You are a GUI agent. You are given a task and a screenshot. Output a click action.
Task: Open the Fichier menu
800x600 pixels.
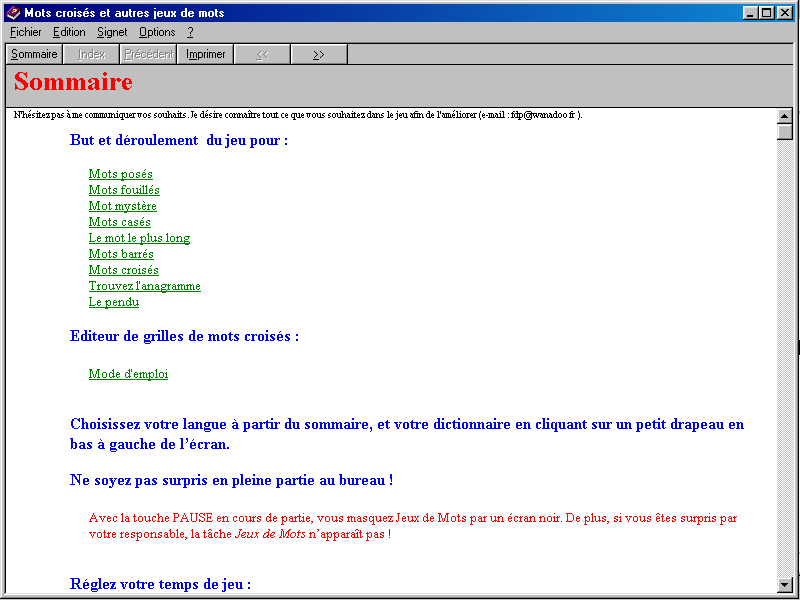pos(25,32)
